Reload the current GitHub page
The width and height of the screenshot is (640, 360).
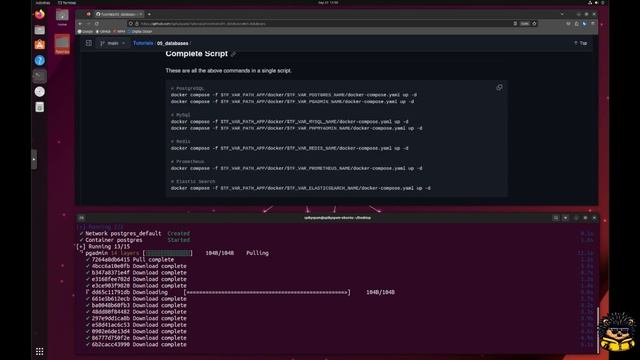(97, 24)
